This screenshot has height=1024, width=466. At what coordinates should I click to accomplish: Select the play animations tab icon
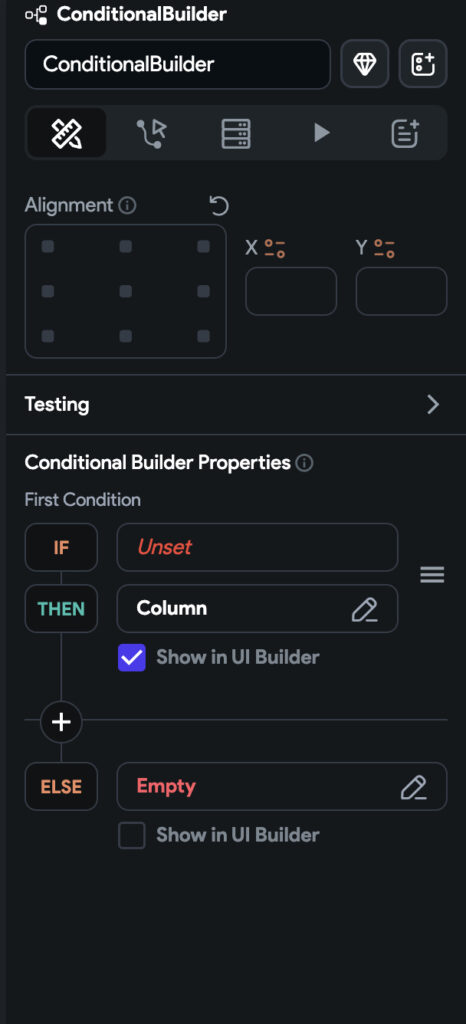point(320,133)
